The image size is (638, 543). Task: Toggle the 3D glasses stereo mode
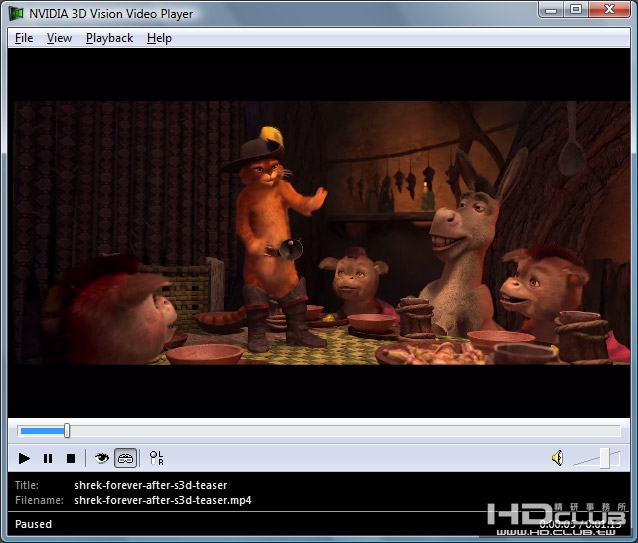(x=125, y=458)
